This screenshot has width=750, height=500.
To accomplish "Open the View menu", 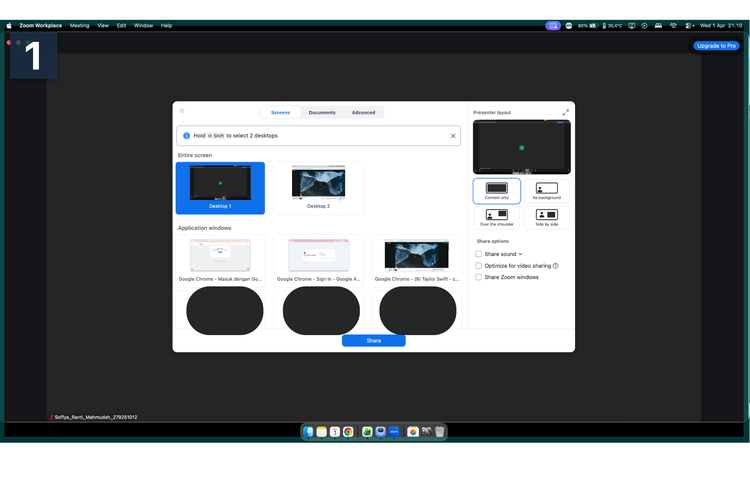I will coord(103,26).
